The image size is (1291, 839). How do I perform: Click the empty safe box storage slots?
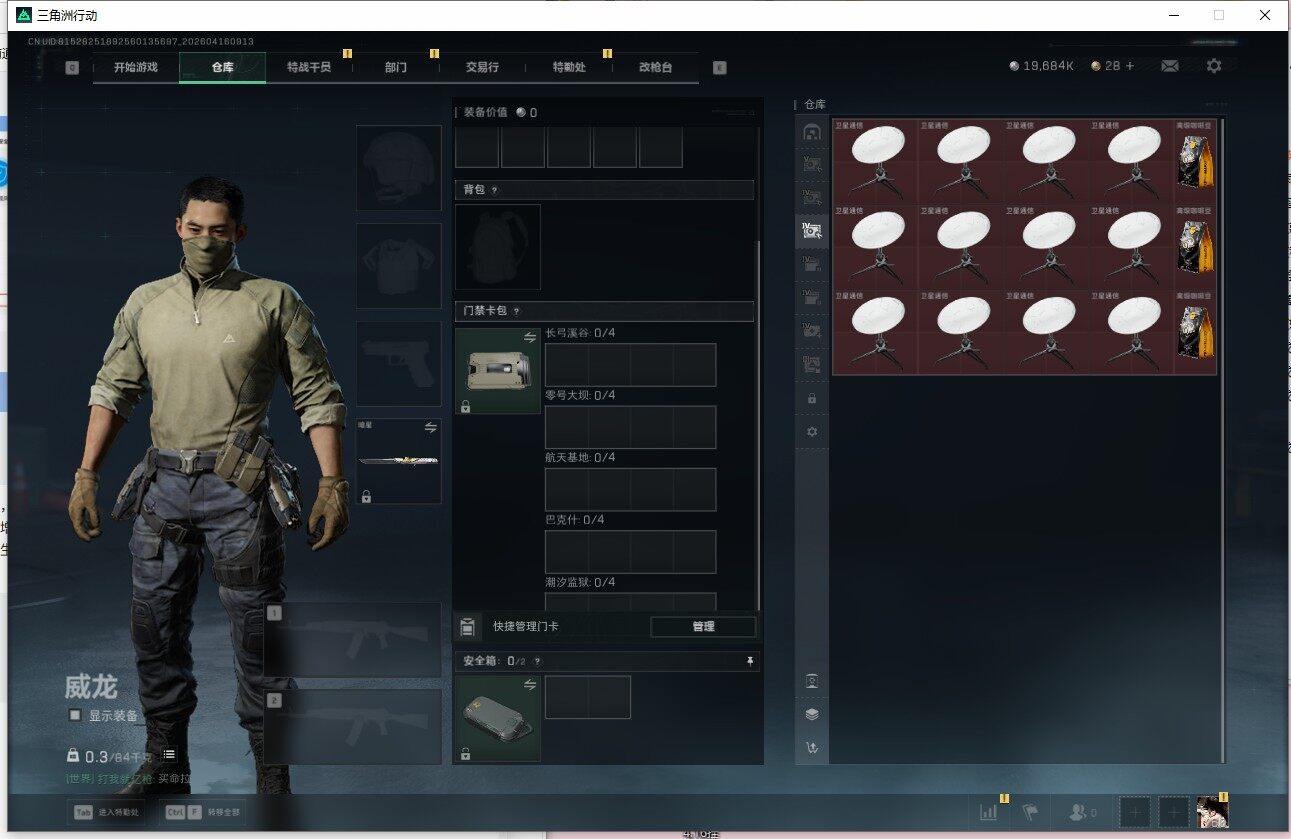588,697
